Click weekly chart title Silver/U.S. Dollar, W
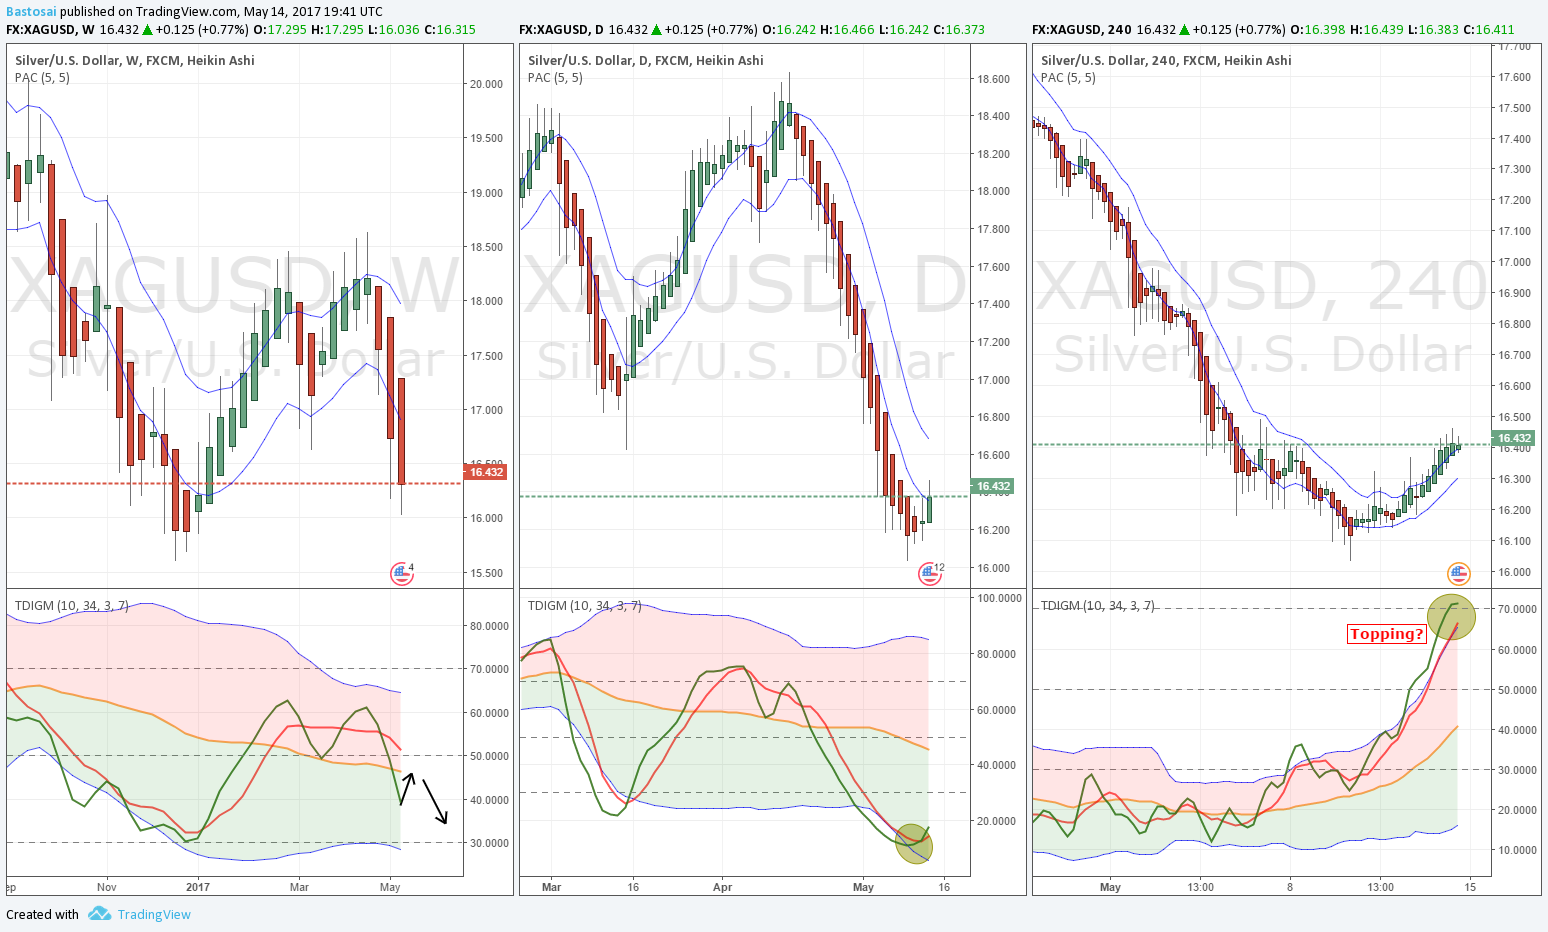1548x932 pixels. (x=135, y=60)
